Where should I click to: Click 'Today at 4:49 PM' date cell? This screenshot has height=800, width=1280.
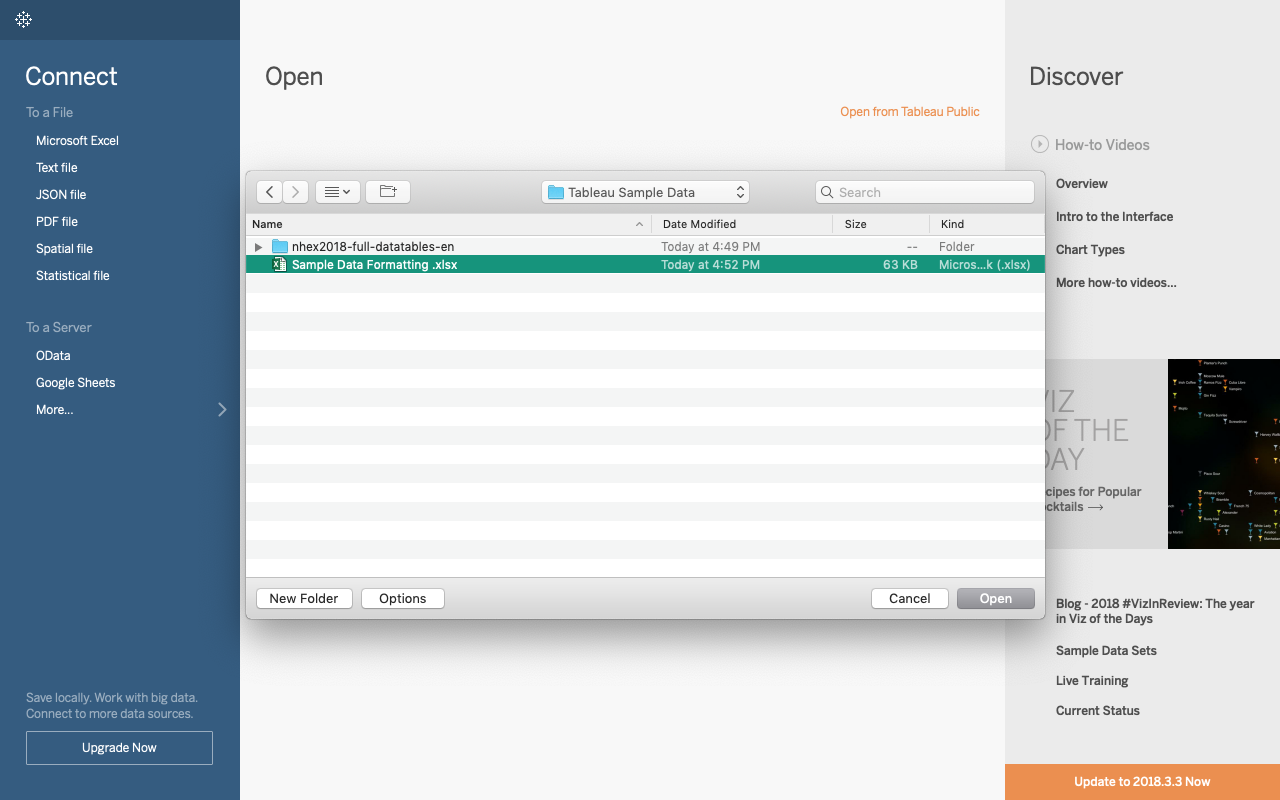tap(711, 246)
